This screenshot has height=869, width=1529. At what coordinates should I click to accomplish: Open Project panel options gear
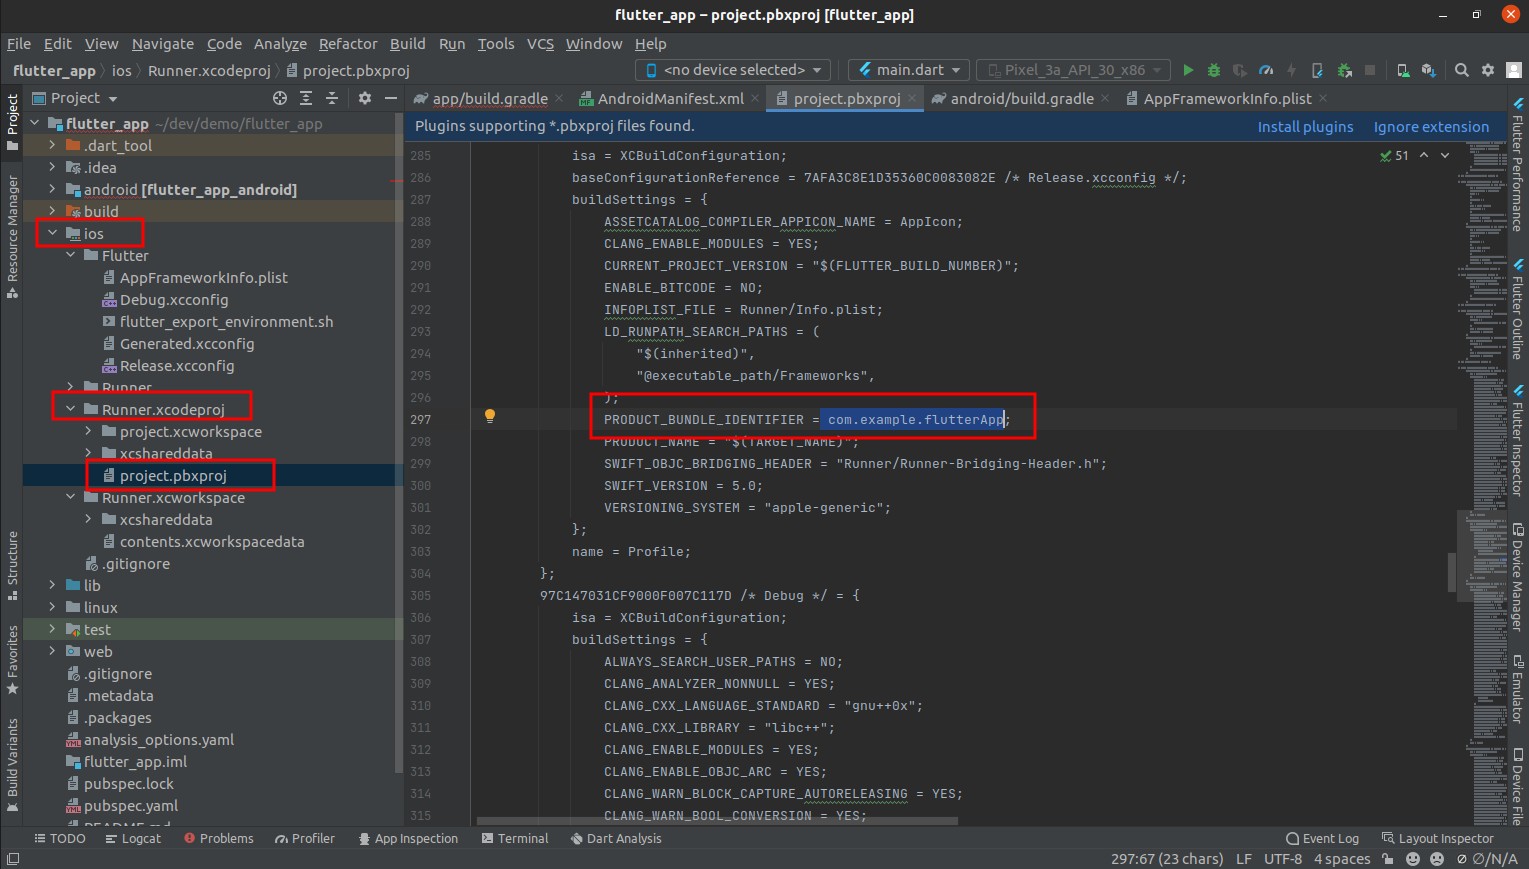pyautogui.click(x=365, y=98)
